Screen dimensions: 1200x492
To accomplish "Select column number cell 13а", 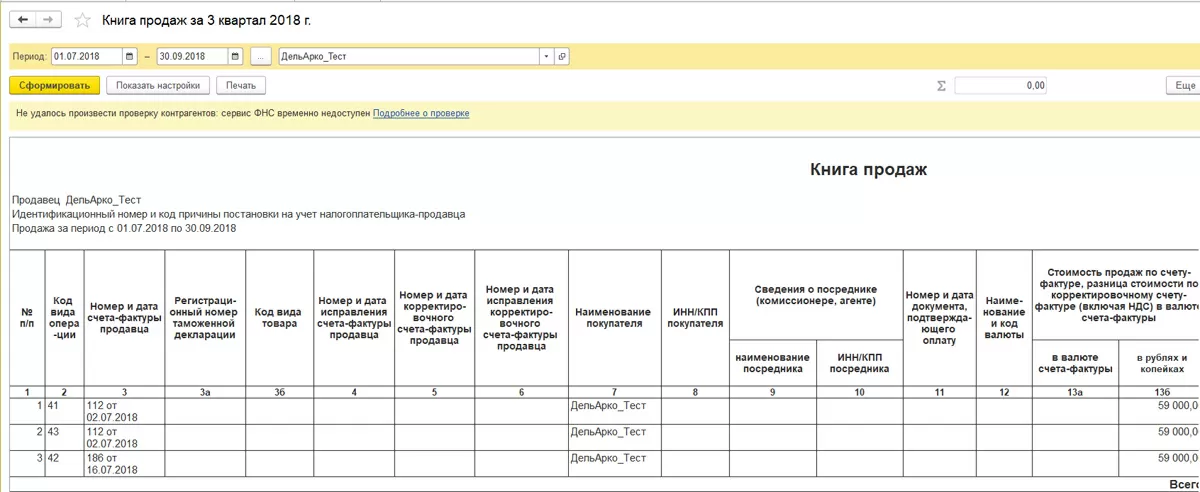I will (1076, 392).
